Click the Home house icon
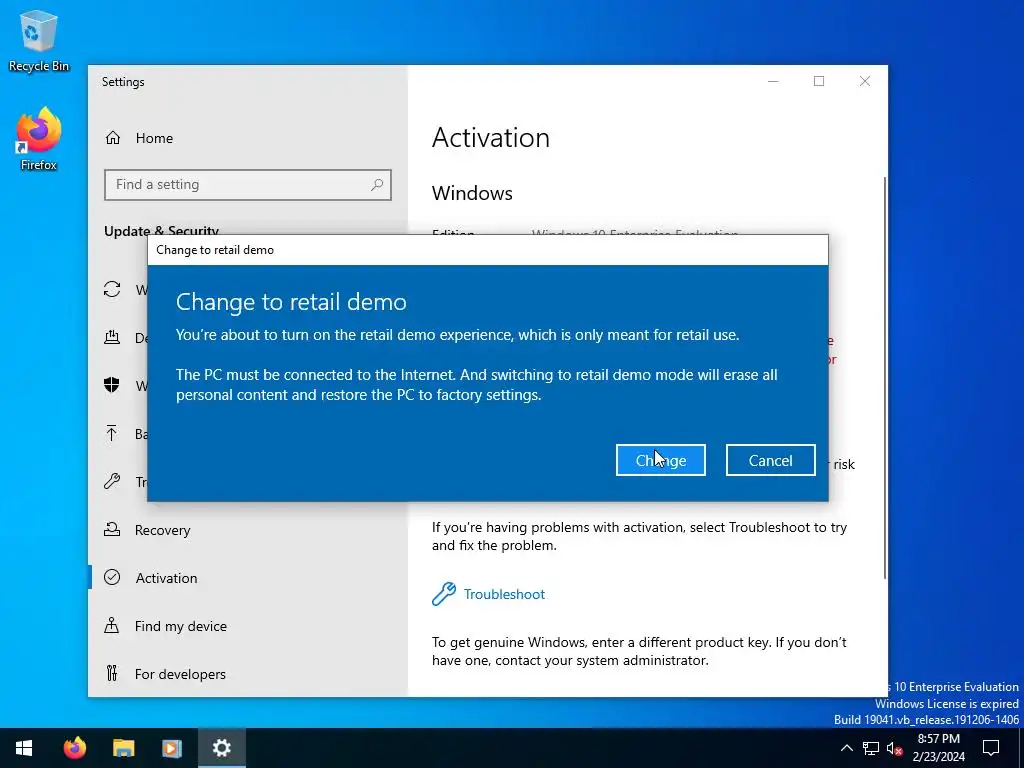The image size is (1024, 768). [113, 138]
